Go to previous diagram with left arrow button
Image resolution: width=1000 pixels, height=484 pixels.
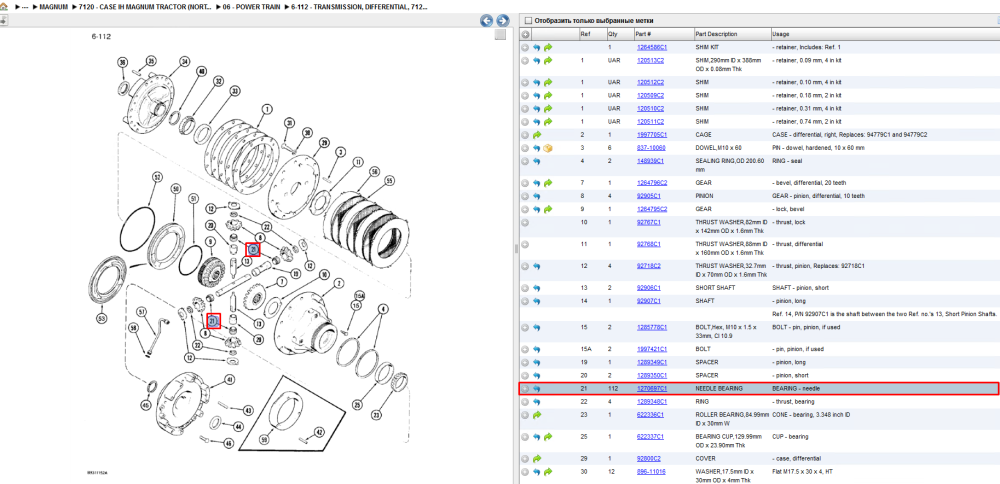pos(487,20)
